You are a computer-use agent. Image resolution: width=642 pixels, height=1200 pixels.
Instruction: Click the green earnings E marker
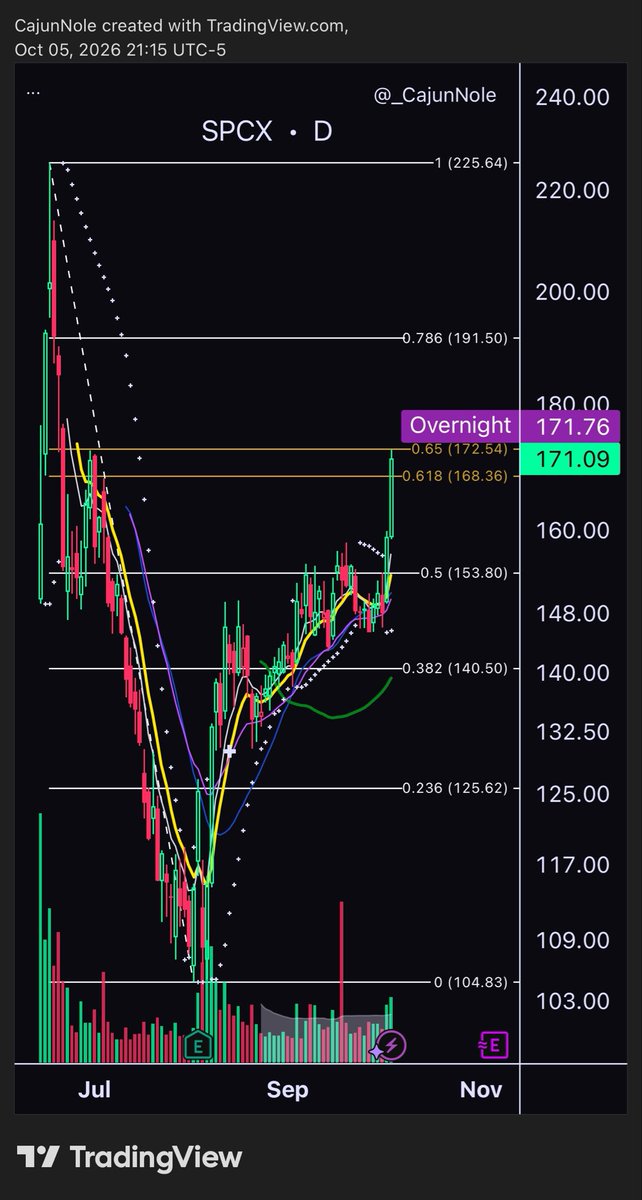[200, 1046]
